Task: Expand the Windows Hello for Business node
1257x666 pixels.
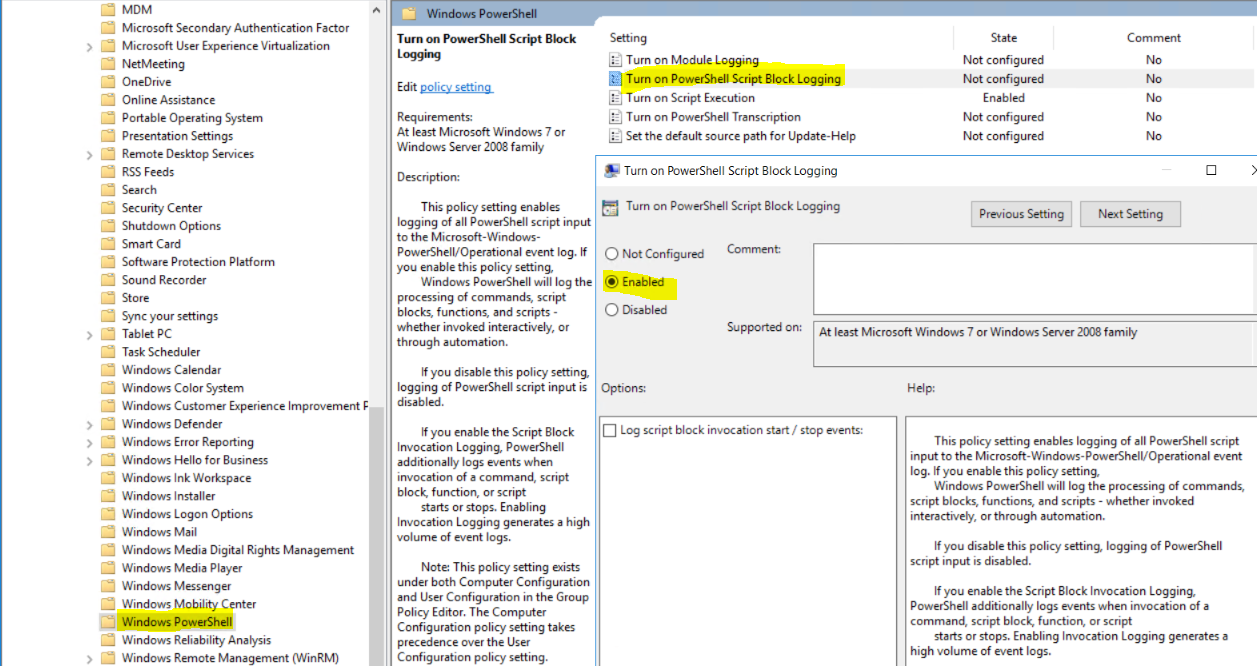Action: point(90,460)
